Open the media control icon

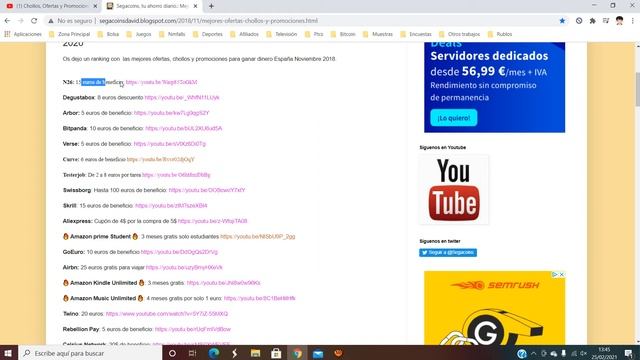[606, 21]
